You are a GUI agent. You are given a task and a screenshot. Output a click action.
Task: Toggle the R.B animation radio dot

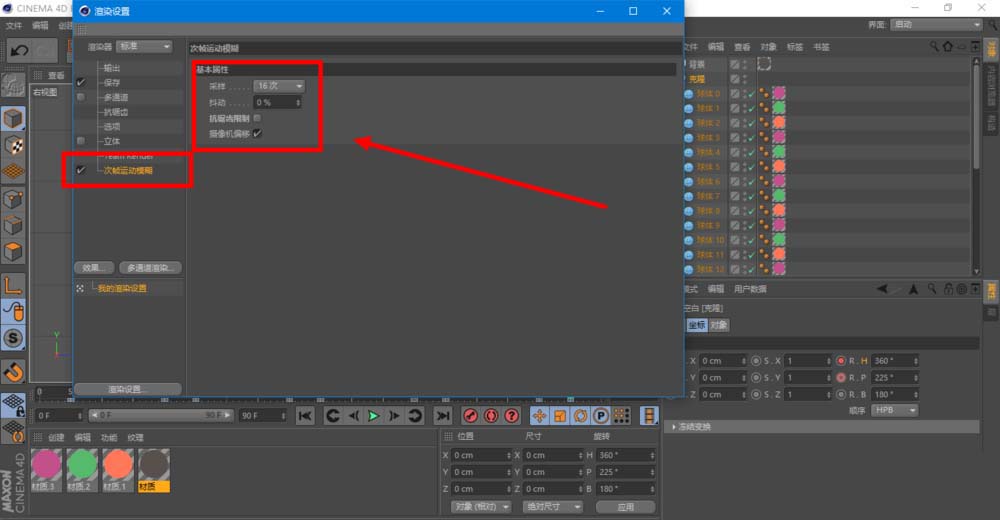click(x=841, y=394)
